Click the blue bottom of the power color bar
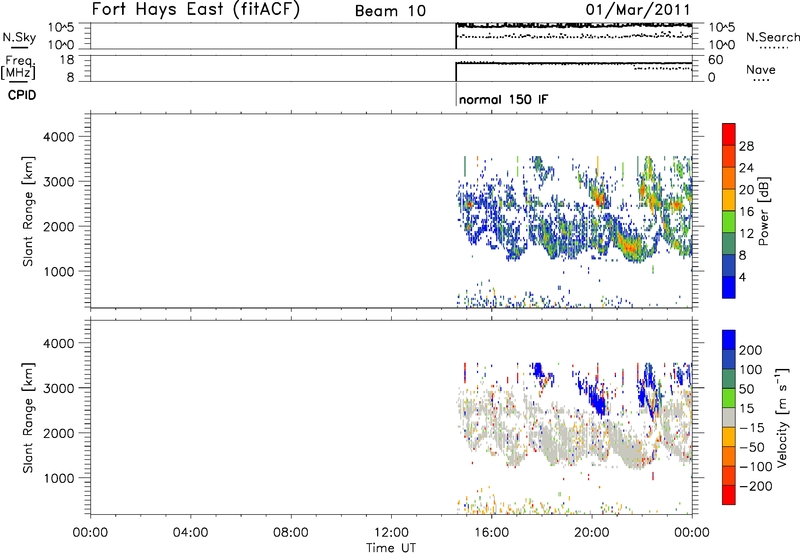This screenshot has width=800, height=554. pyautogui.click(x=729, y=288)
